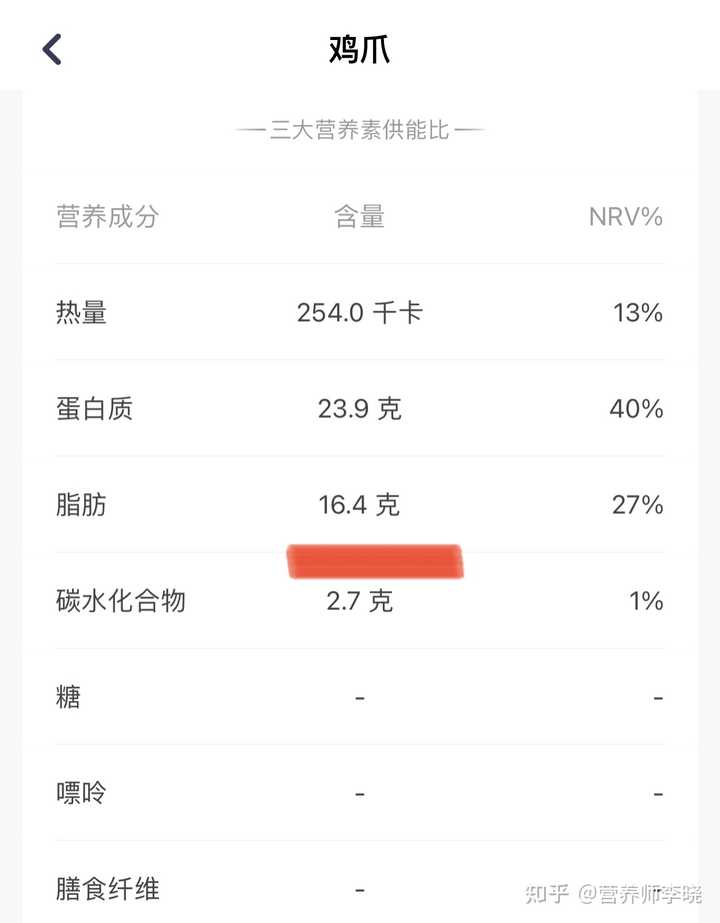Tap the red highlight mark under fat
This screenshot has height=923, width=720.
(x=375, y=562)
